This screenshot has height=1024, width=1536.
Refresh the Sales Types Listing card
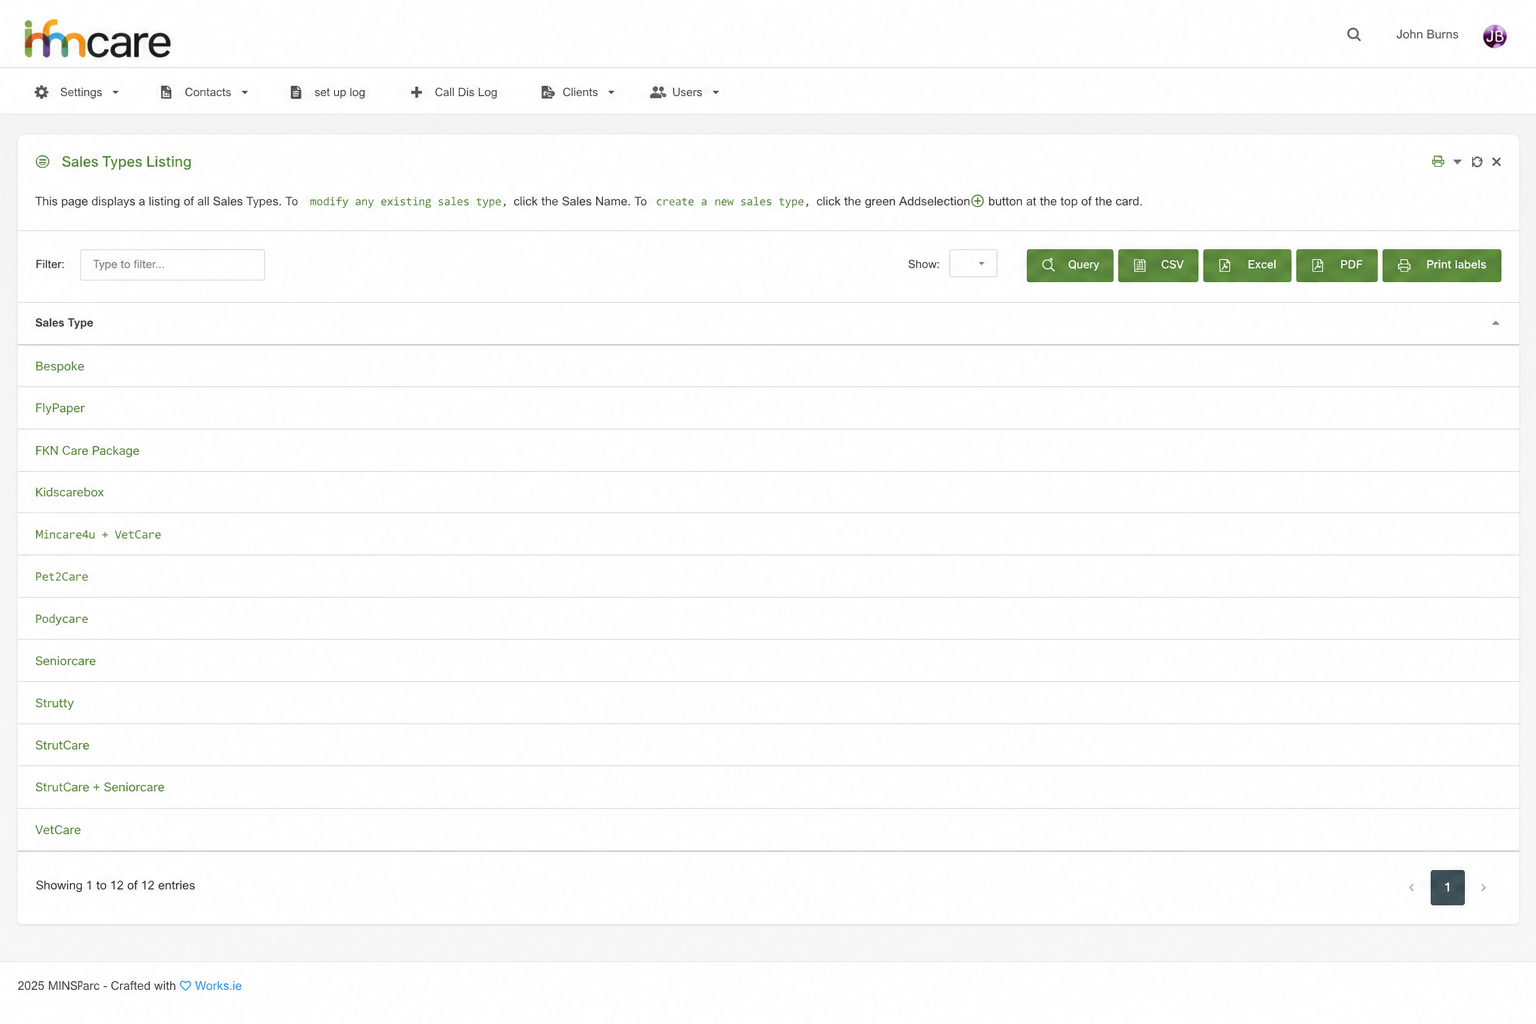(1477, 162)
